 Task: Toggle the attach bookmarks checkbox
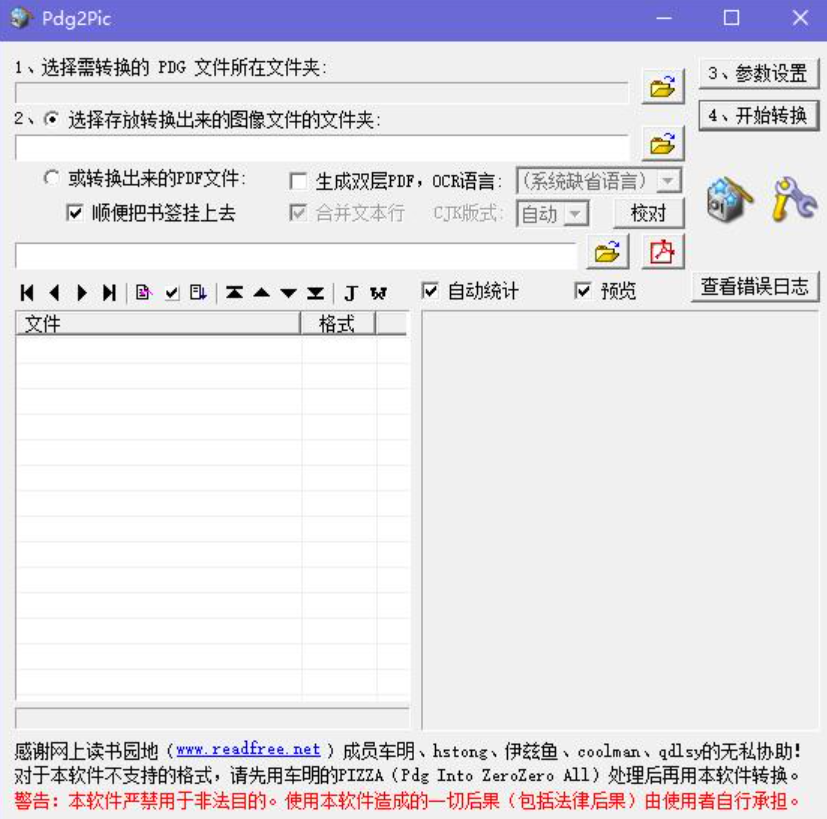point(74,213)
